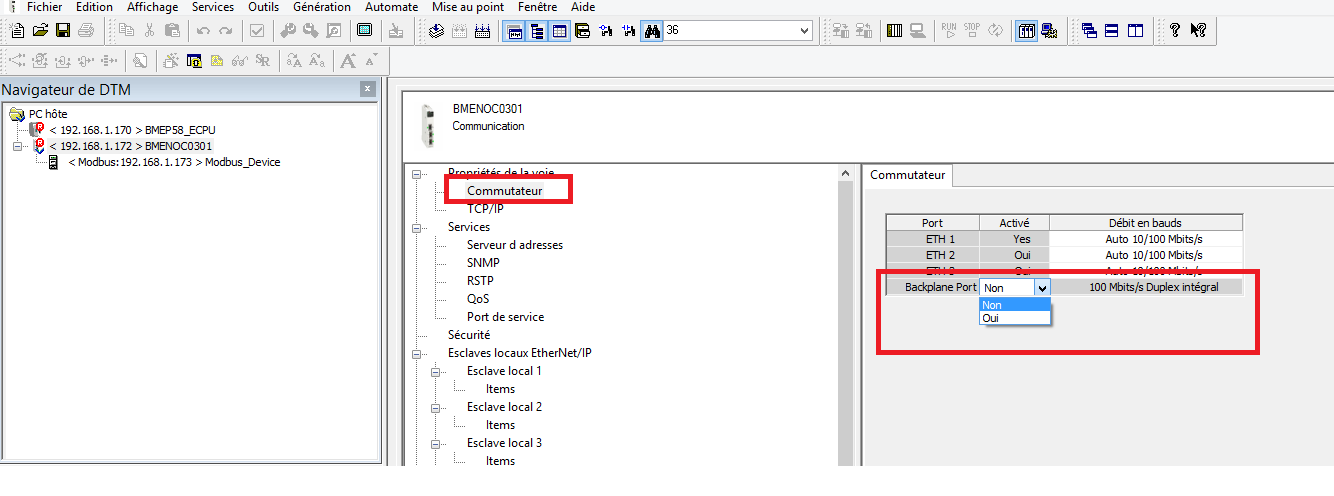Click the What's This help pointer icon
Viewport: 1334px width, 496px height.
[x=1197, y=31]
